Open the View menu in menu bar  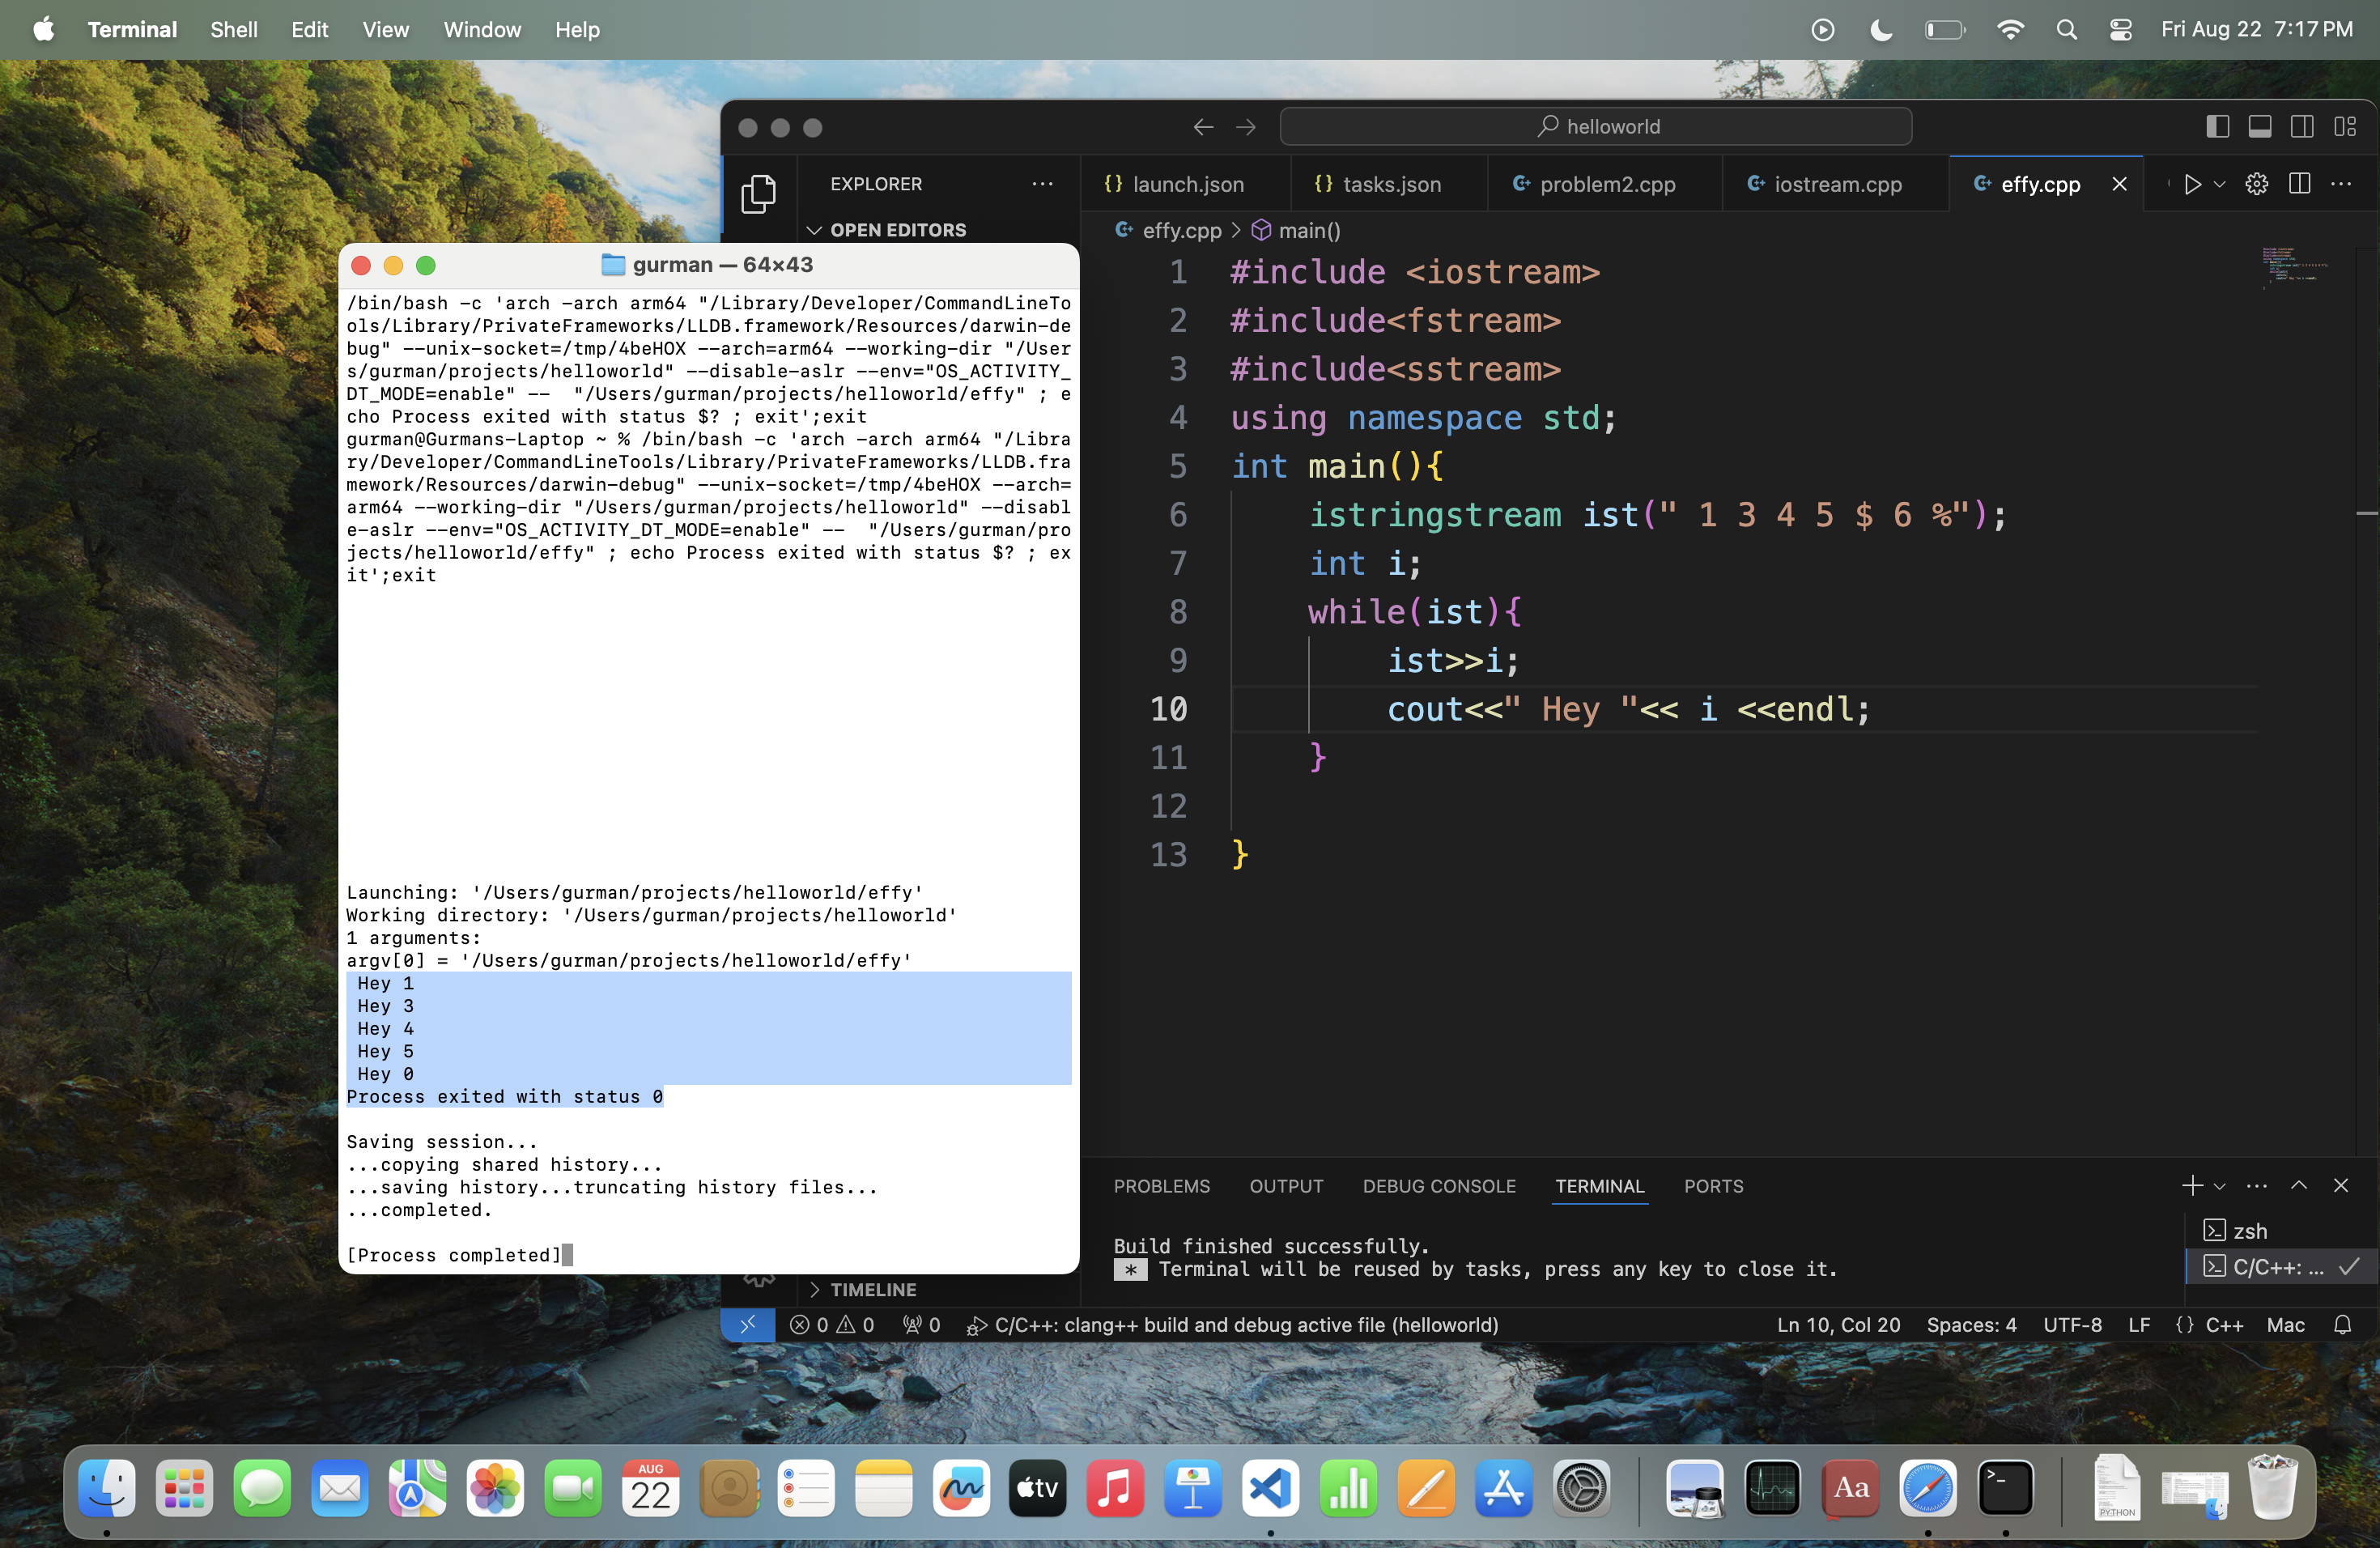click(x=385, y=29)
